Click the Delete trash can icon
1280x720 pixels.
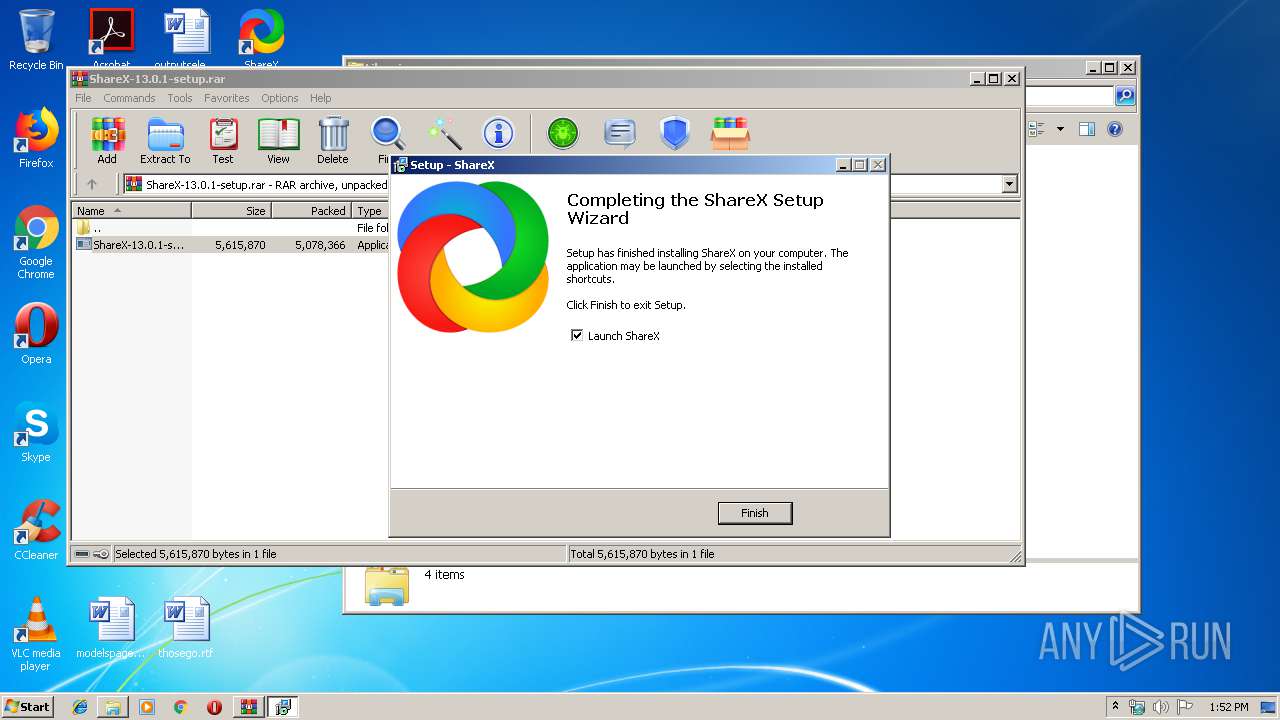point(333,140)
